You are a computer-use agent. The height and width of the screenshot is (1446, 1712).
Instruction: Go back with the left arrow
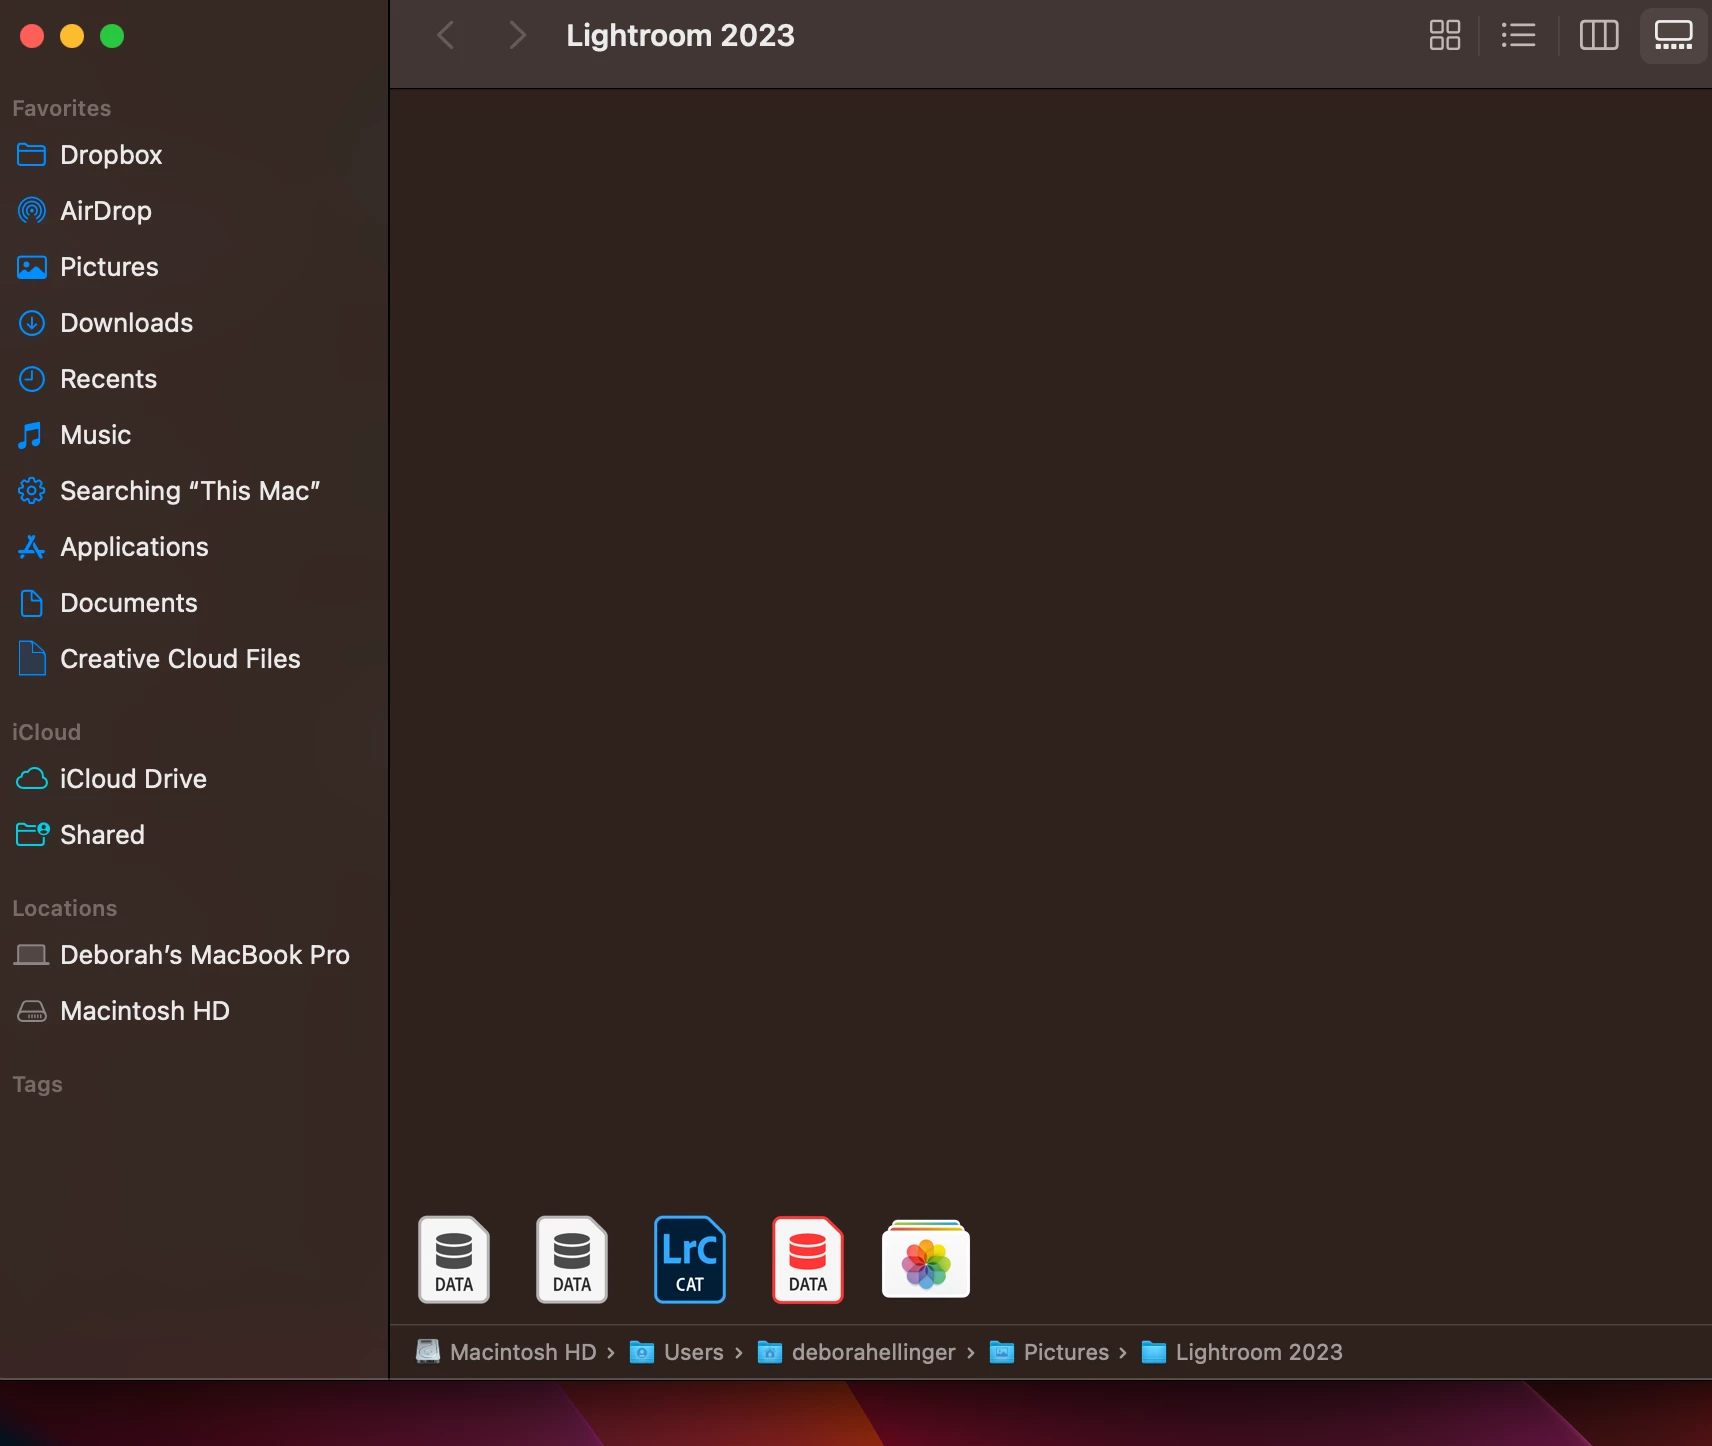pyautogui.click(x=446, y=36)
